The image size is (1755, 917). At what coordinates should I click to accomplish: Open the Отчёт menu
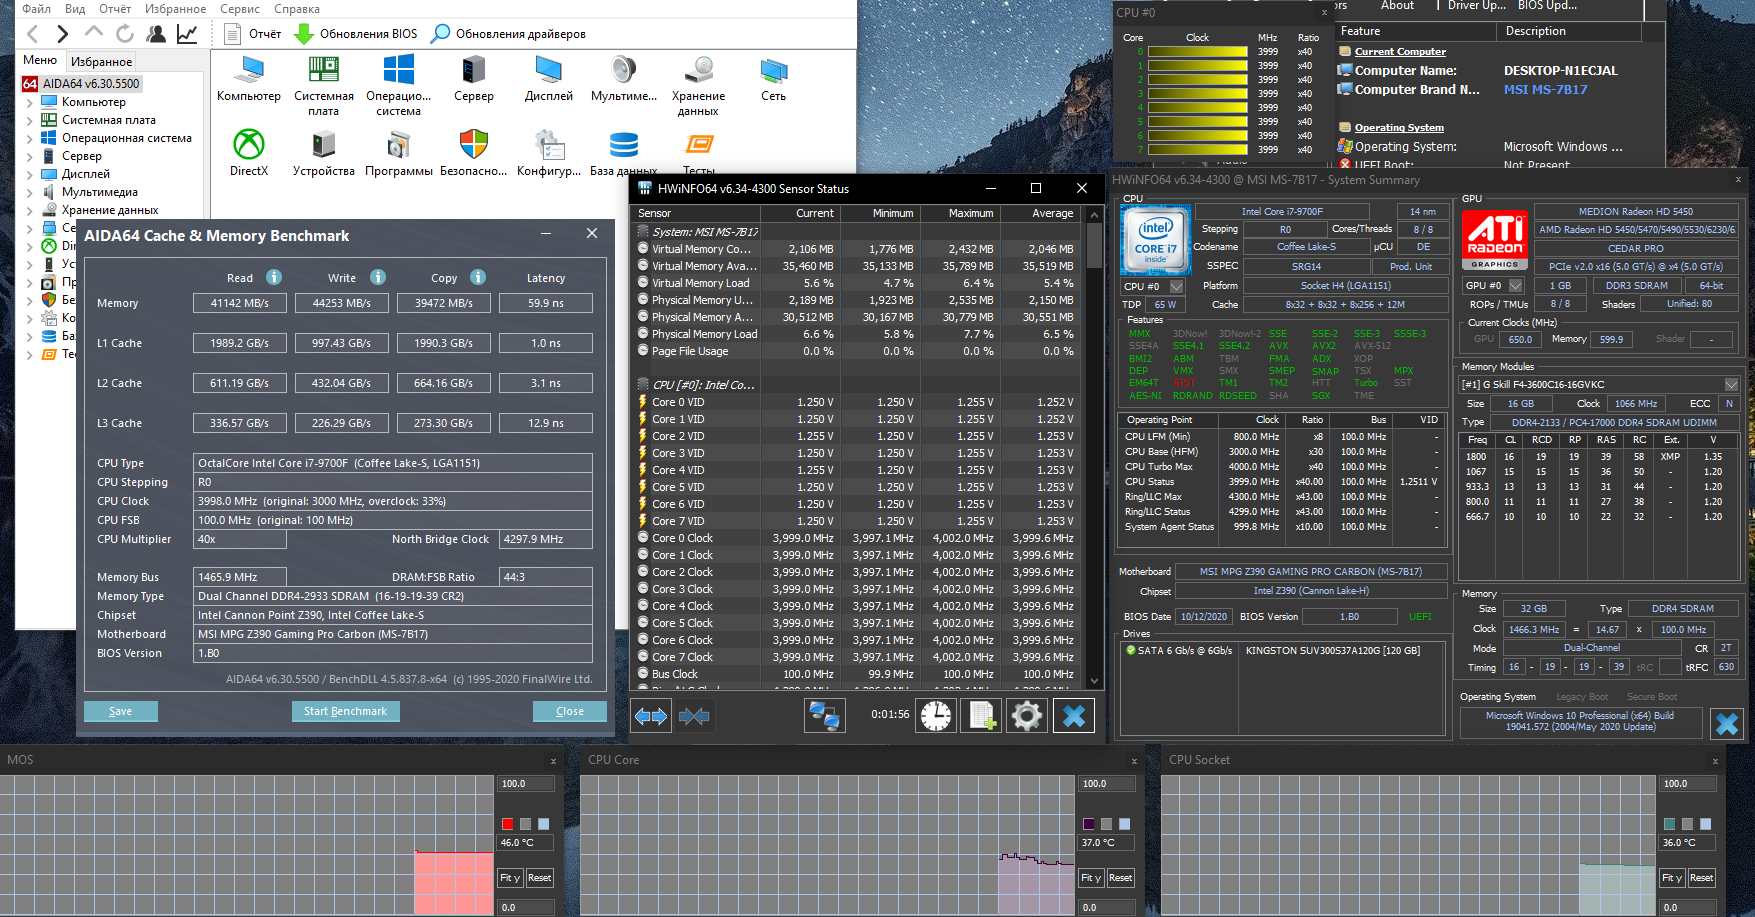115,9
